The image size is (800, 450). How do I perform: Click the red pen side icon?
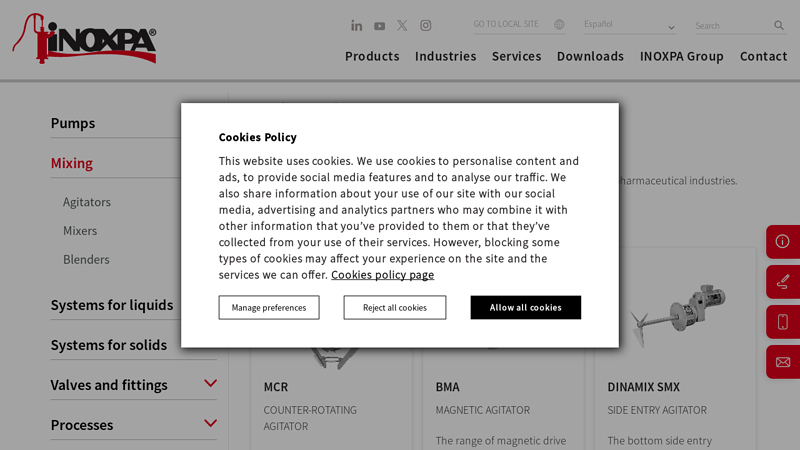click(x=782, y=282)
